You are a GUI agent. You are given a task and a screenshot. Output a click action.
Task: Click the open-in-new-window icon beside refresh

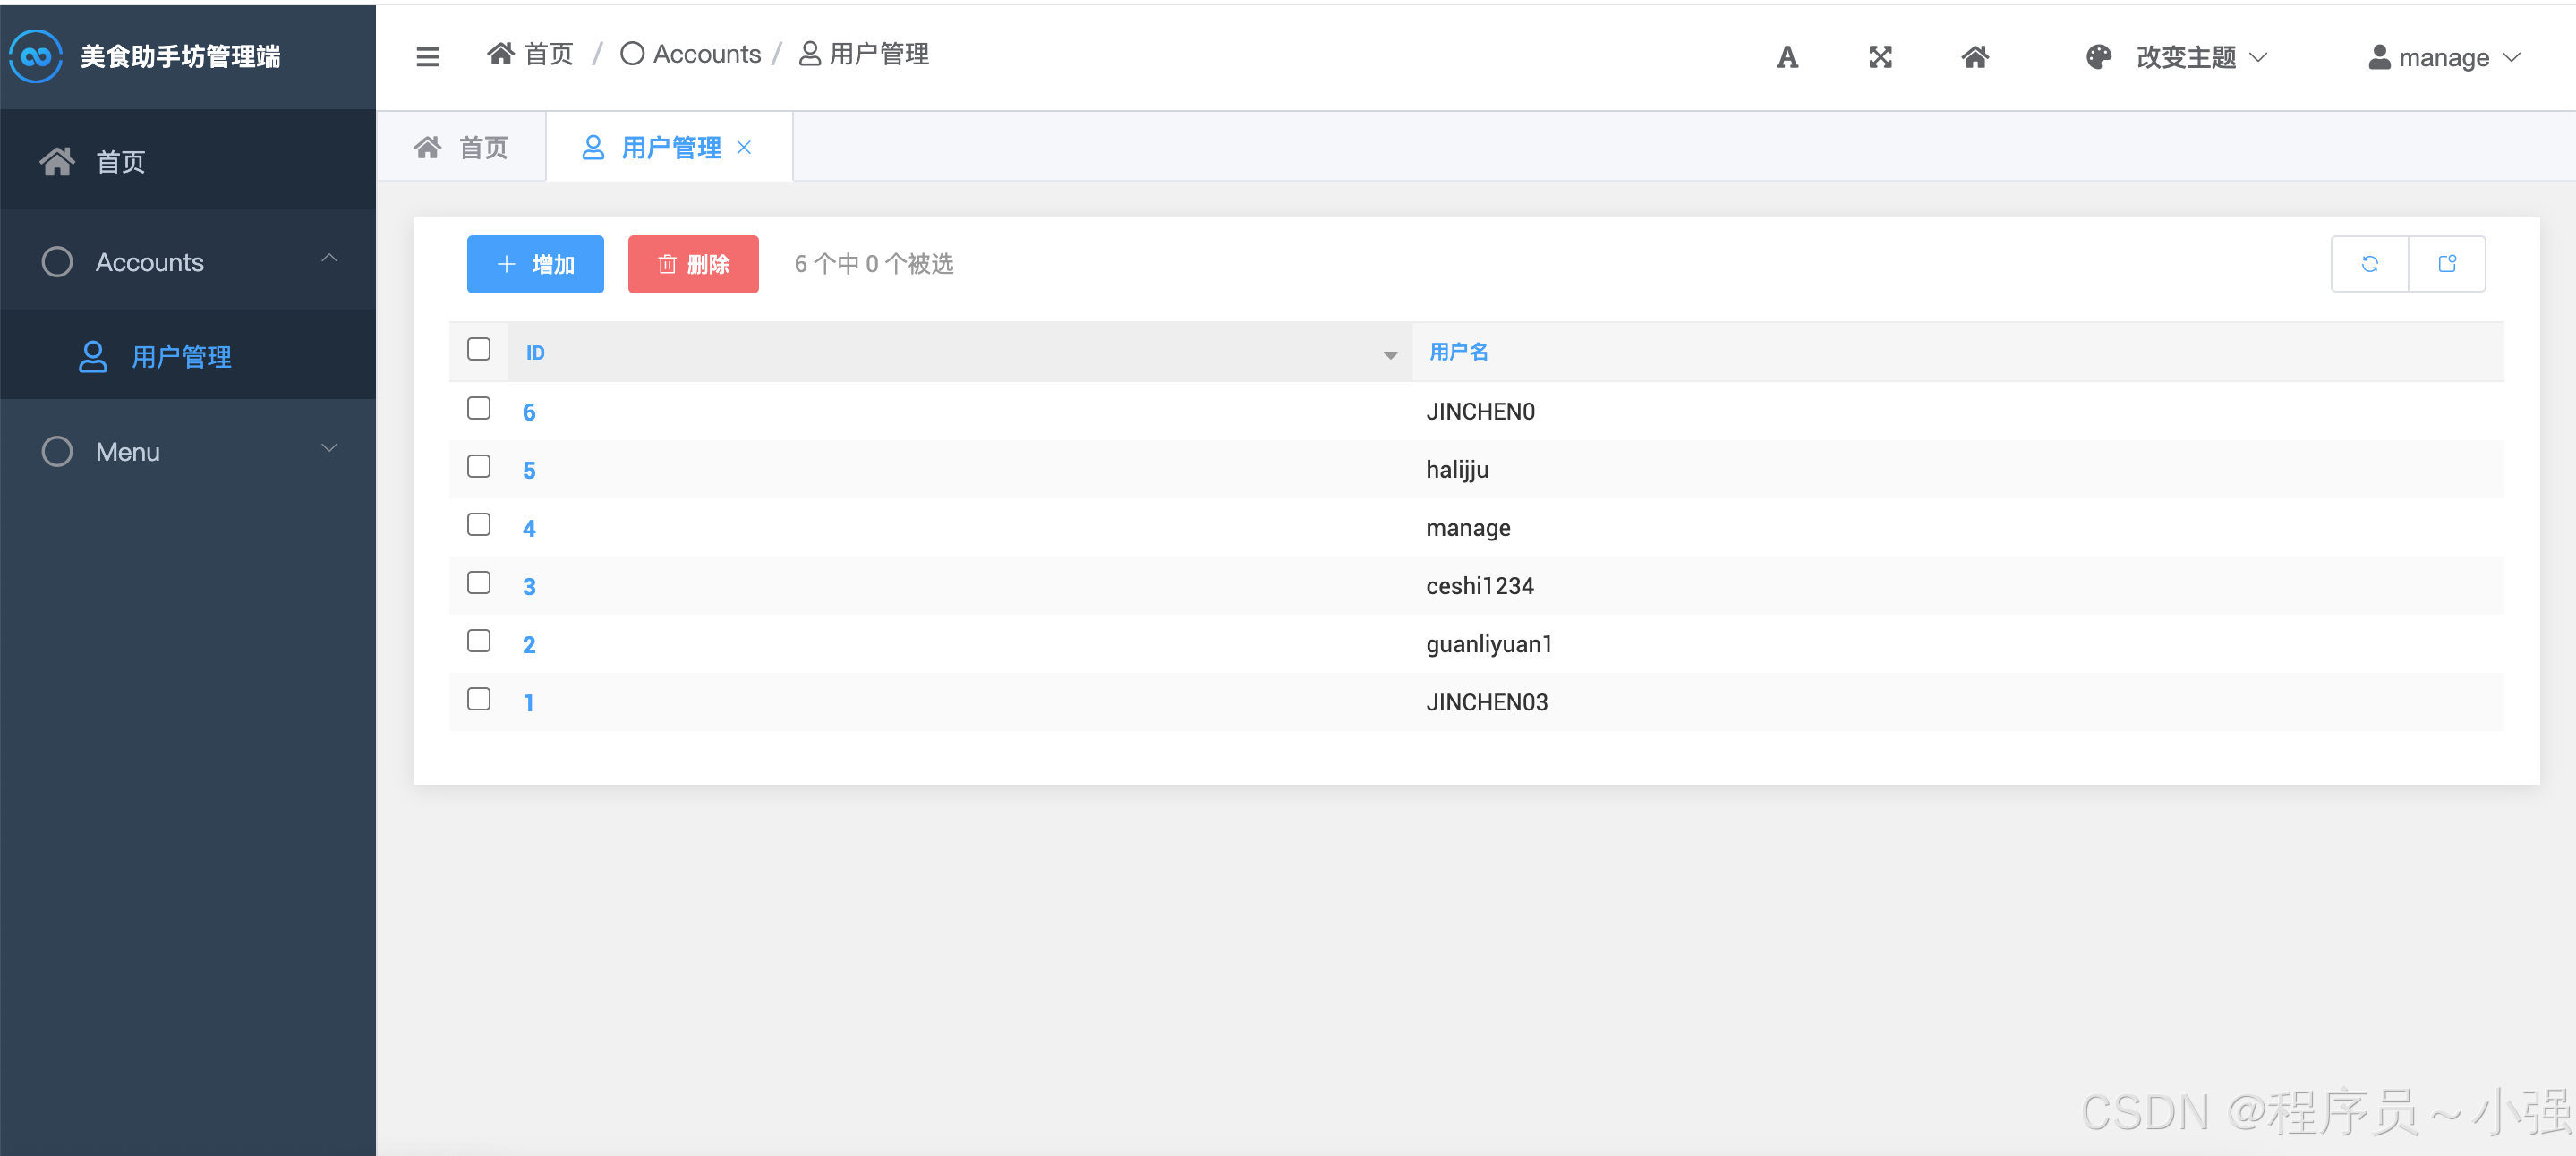point(2446,264)
